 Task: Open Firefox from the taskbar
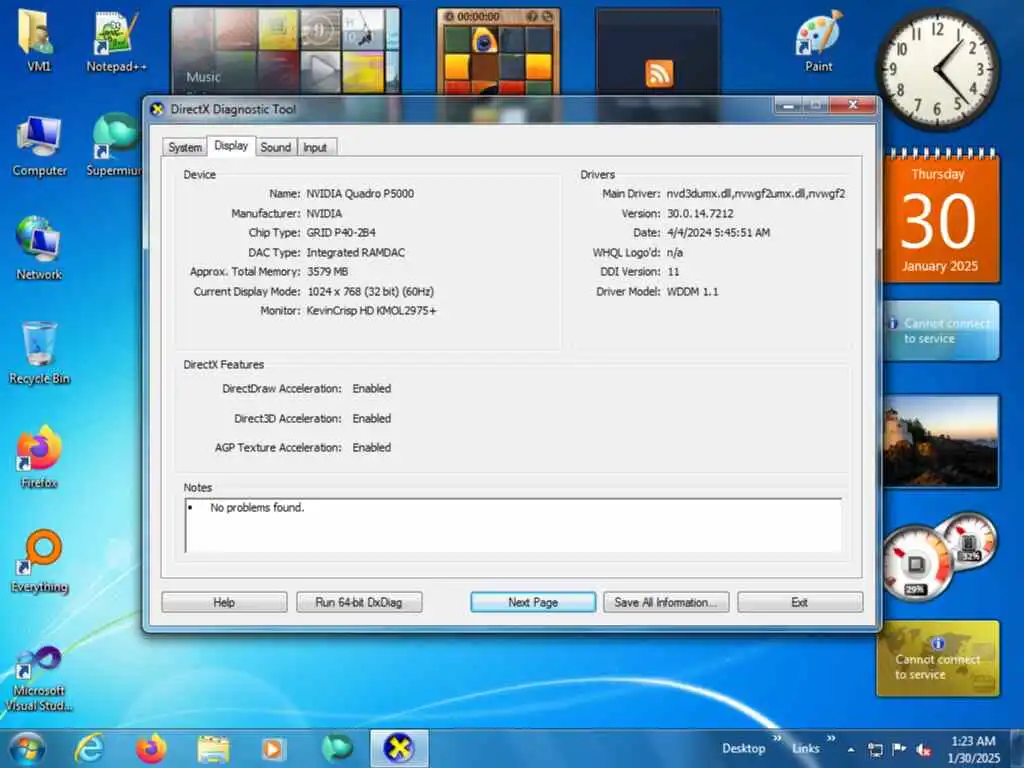click(x=151, y=748)
